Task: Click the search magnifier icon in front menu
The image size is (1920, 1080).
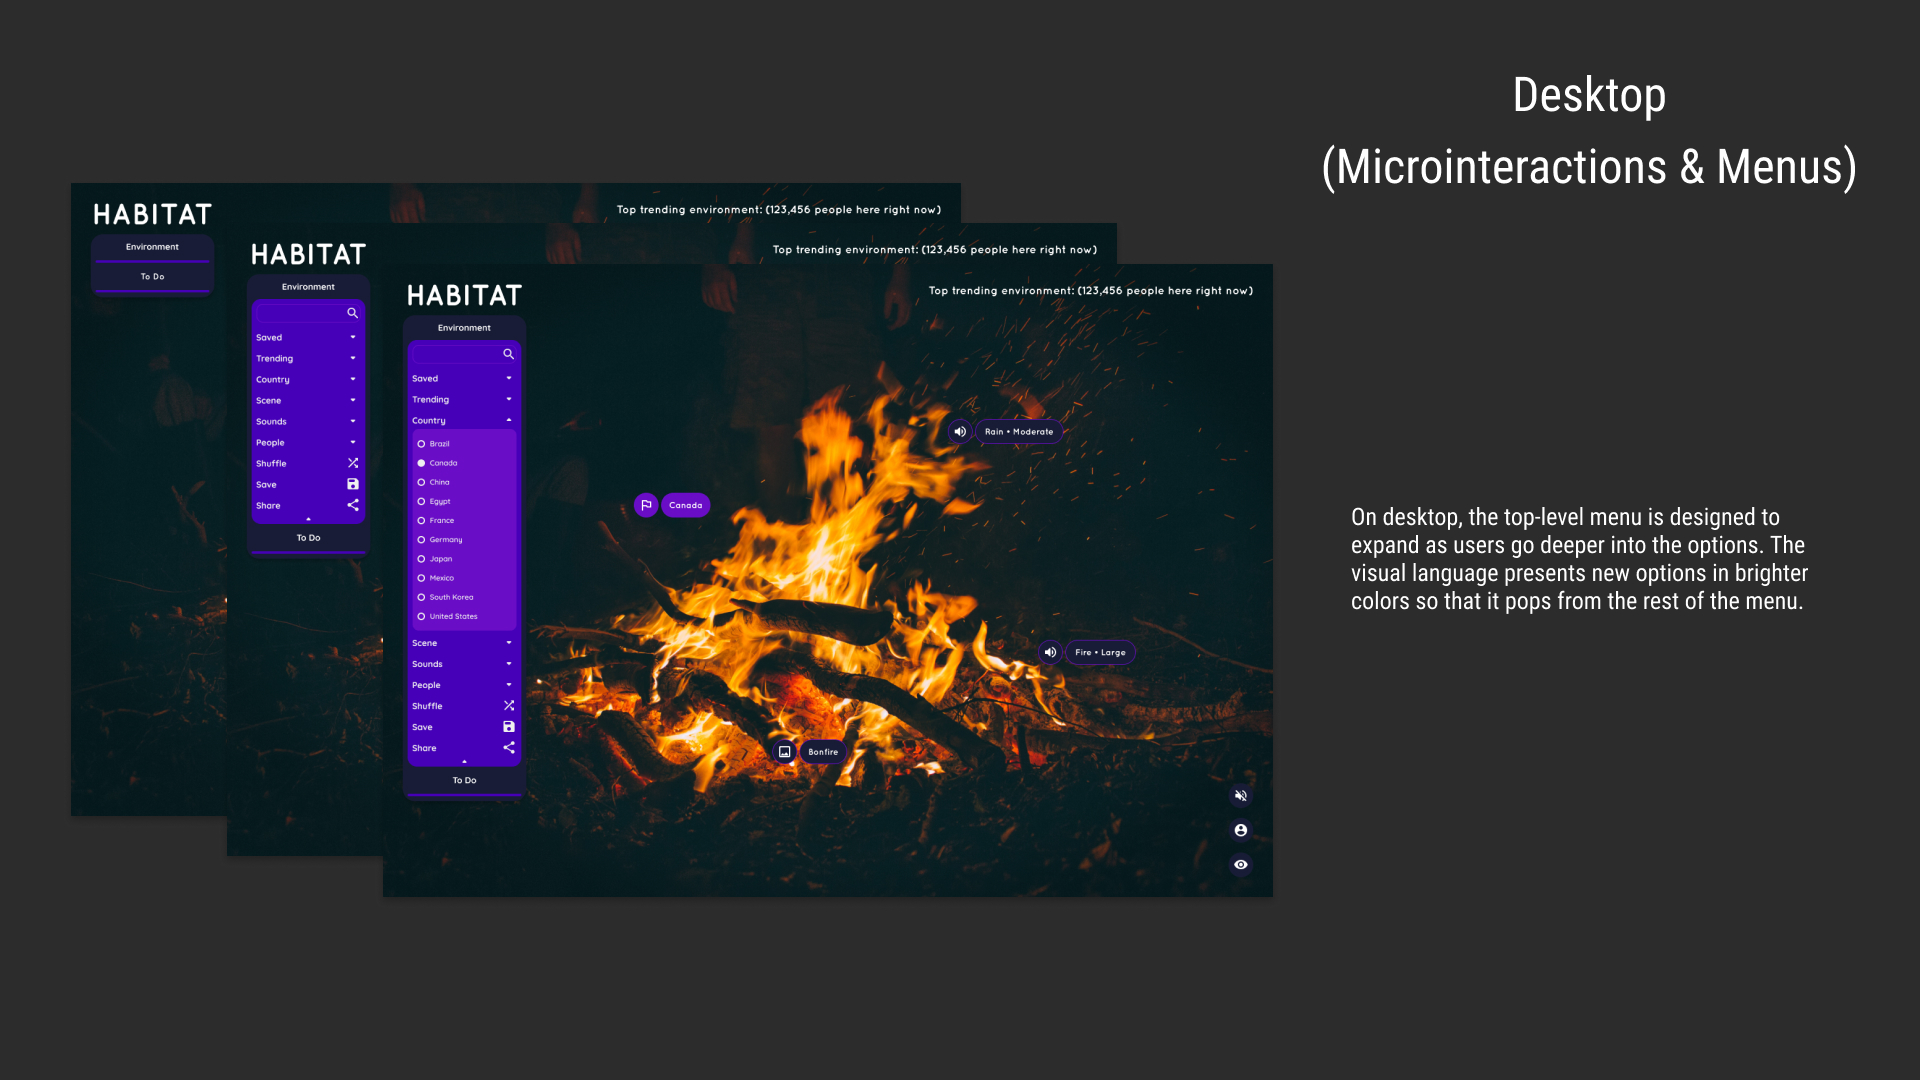Action: (x=508, y=354)
